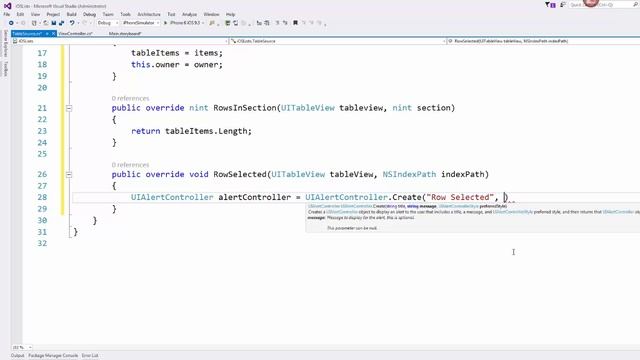Click the 0 references link above RowsInSection

(130, 98)
